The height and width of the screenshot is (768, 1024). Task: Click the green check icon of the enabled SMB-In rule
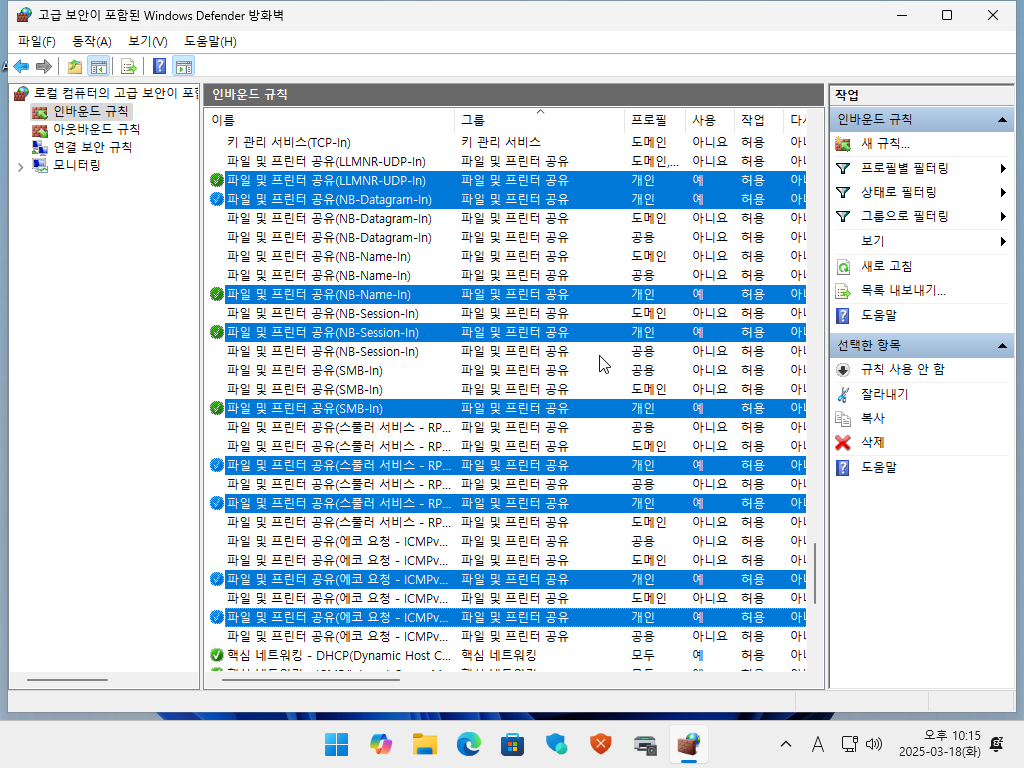[217, 408]
